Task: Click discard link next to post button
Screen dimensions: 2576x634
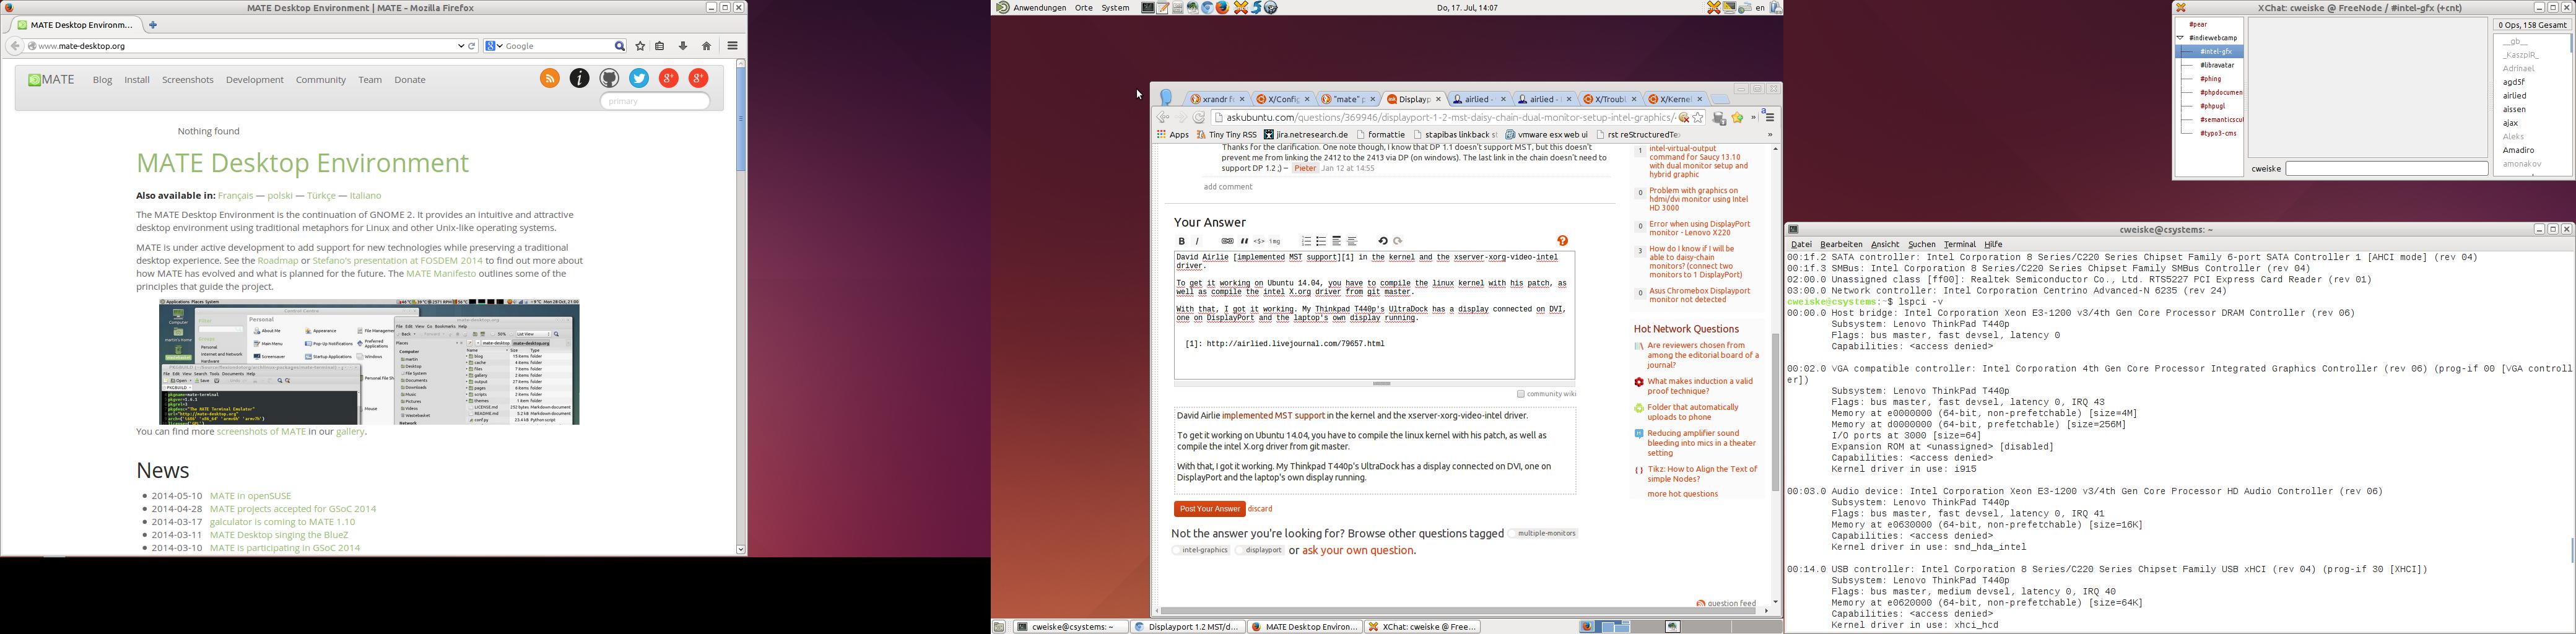Action: [x=1260, y=509]
